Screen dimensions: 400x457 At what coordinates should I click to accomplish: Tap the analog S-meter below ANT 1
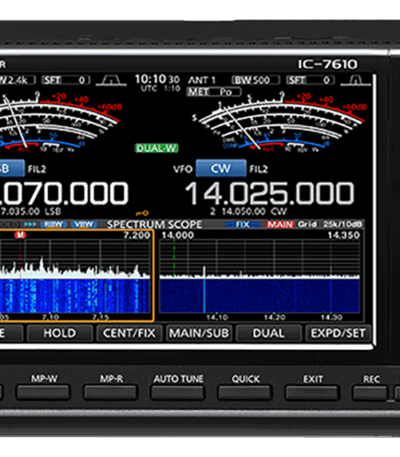click(280, 123)
